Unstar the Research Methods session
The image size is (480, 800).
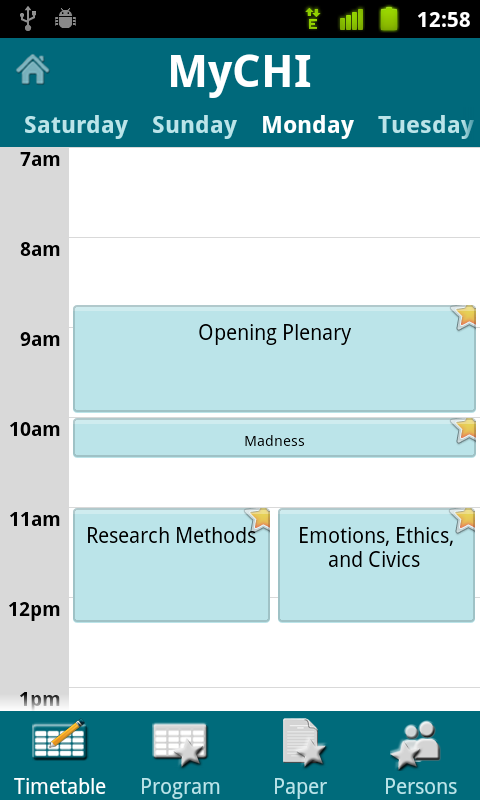pos(258,519)
